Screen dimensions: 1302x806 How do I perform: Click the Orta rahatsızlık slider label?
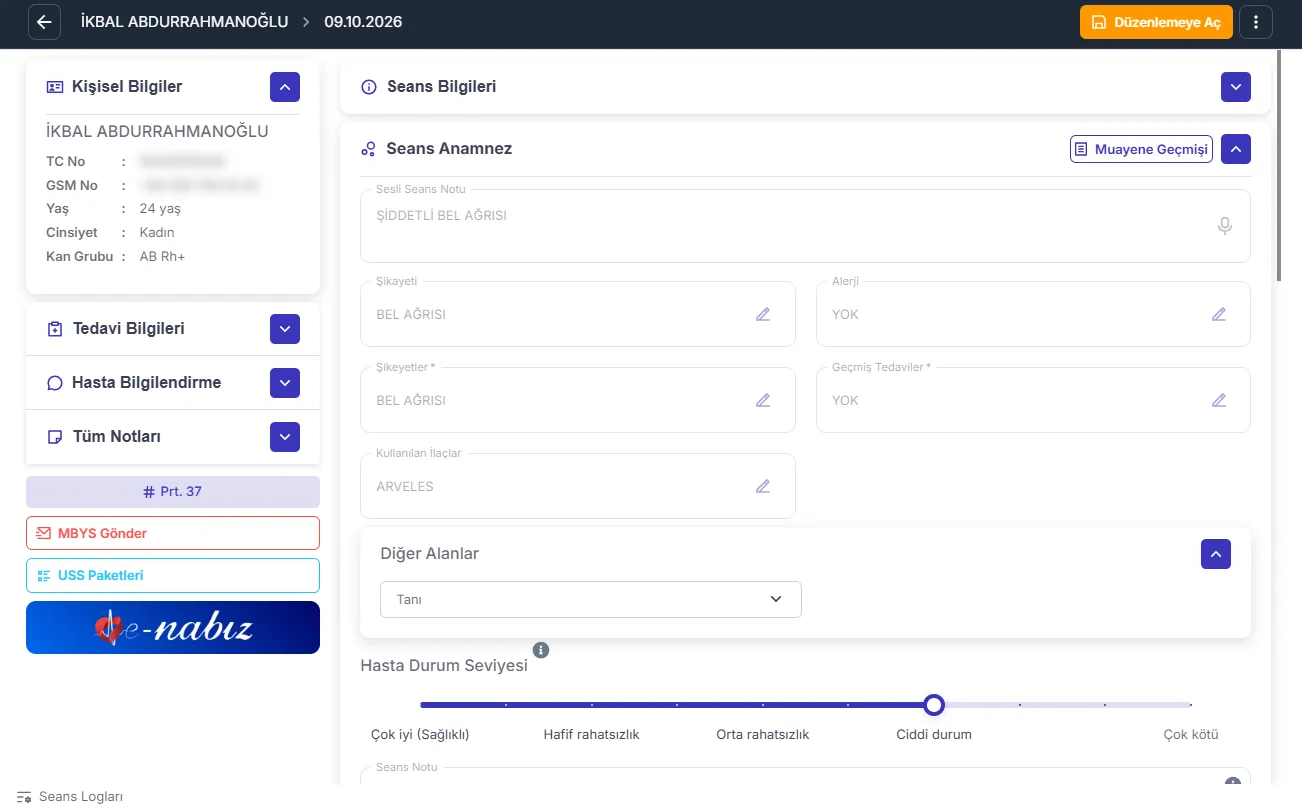(763, 734)
